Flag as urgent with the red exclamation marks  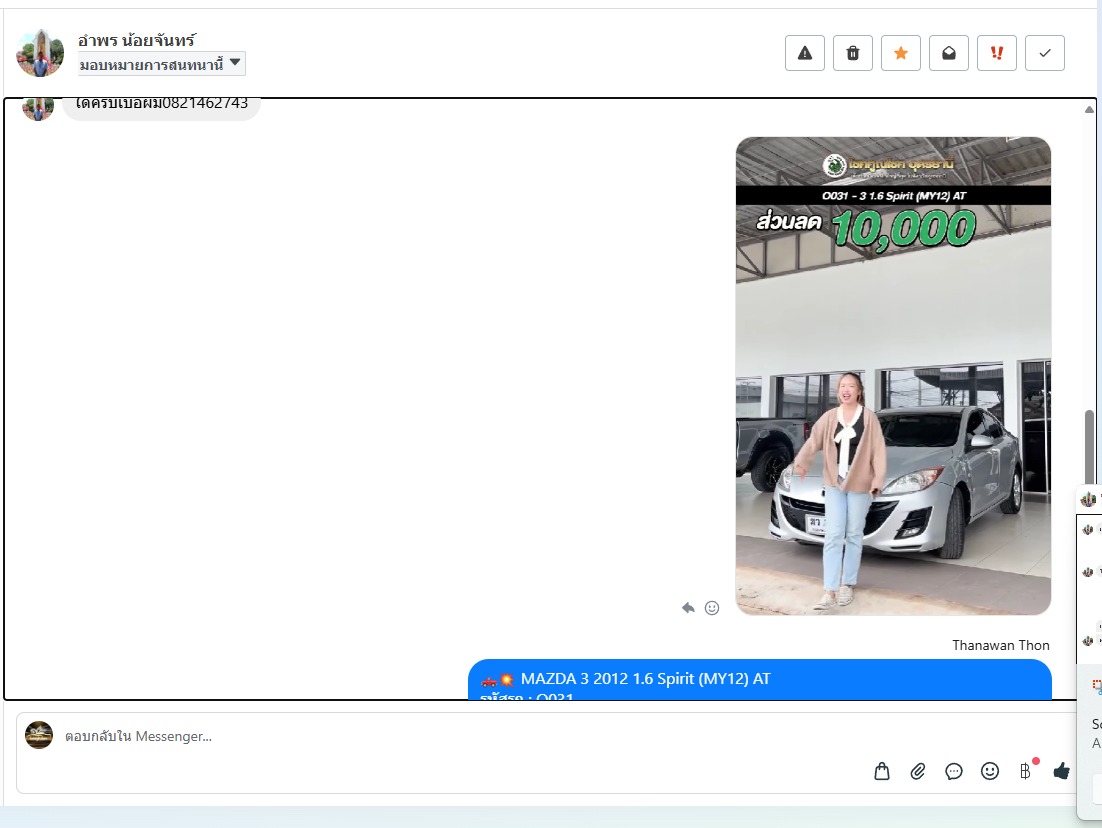996,53
